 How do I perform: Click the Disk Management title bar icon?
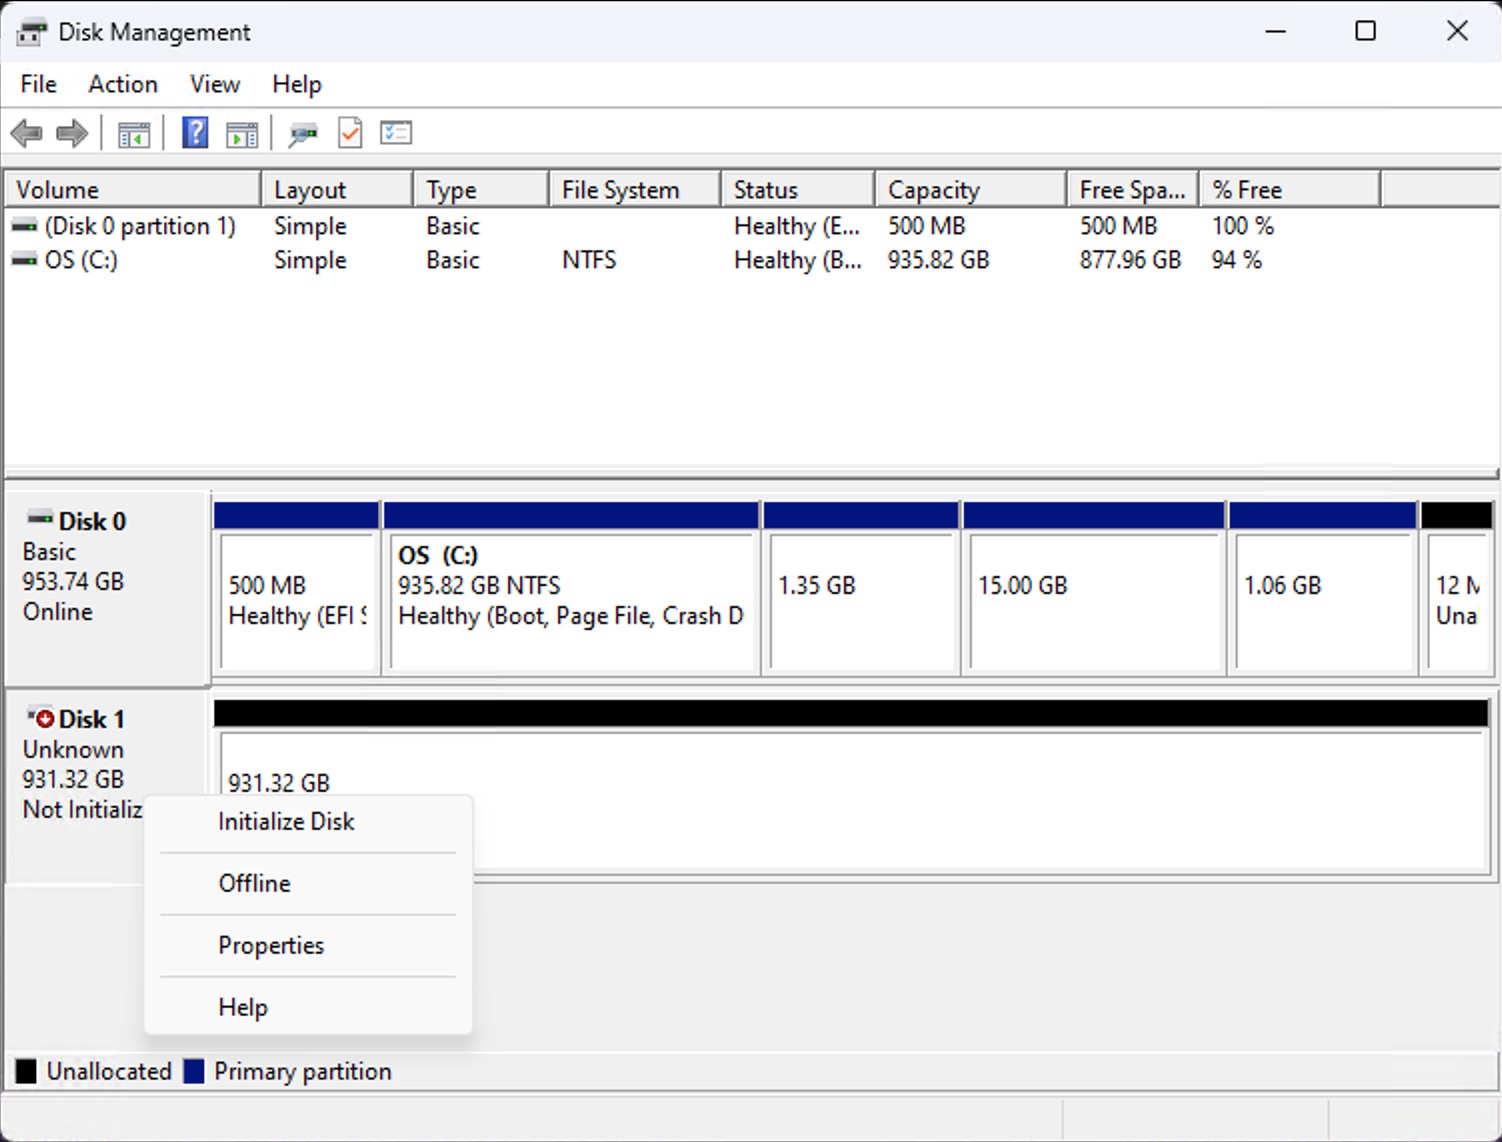31,32
